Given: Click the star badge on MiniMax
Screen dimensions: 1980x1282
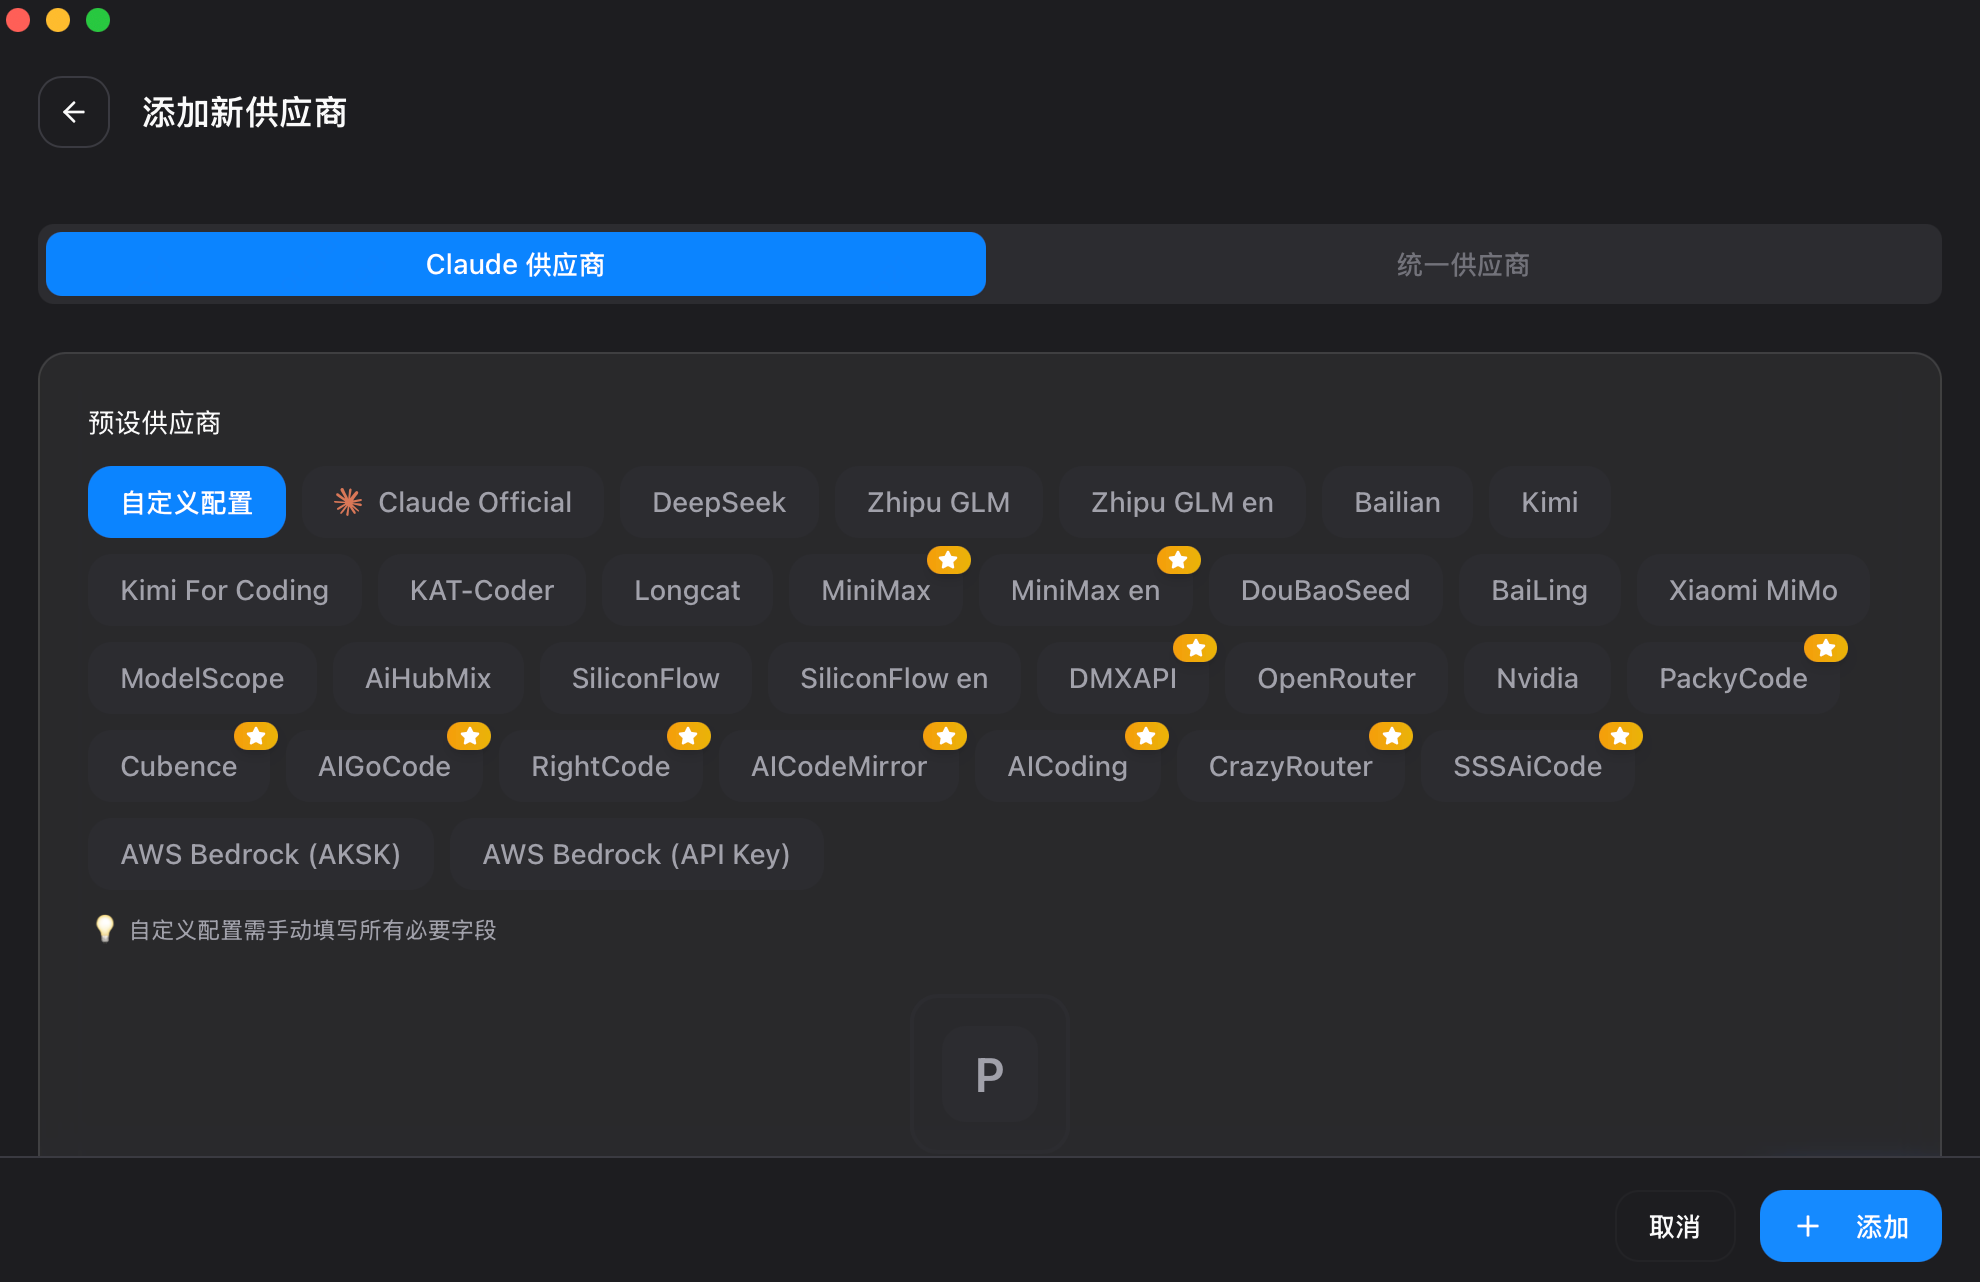Looking at the screenshot, I should (x=948, y=560).
